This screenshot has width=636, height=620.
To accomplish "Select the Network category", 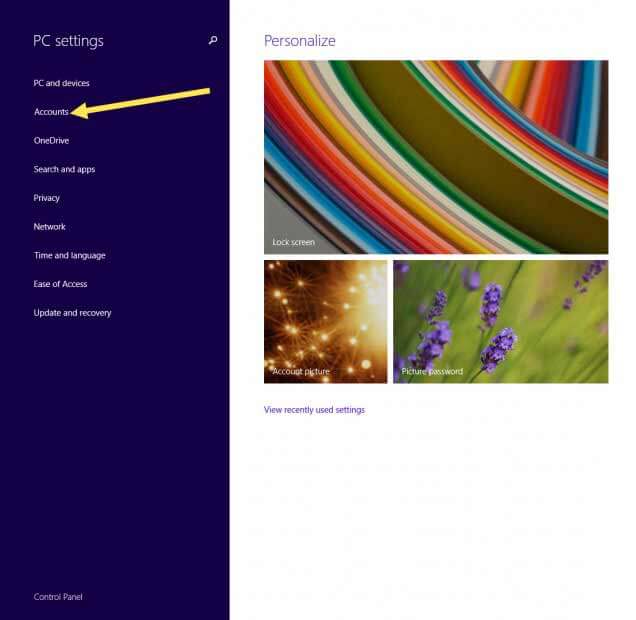I will click(x=49, y=227).
